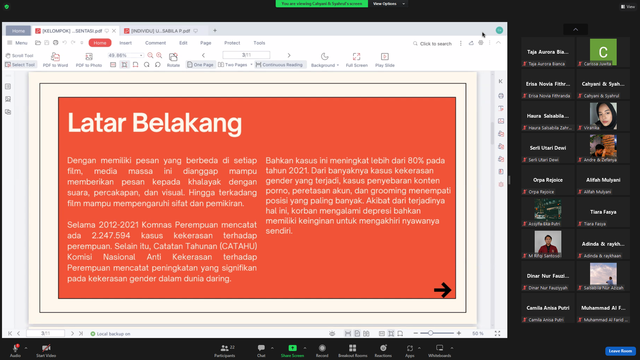Open the Zoom Chat panel
Viewport: 640px width, 360px height.
pos(261,350)
